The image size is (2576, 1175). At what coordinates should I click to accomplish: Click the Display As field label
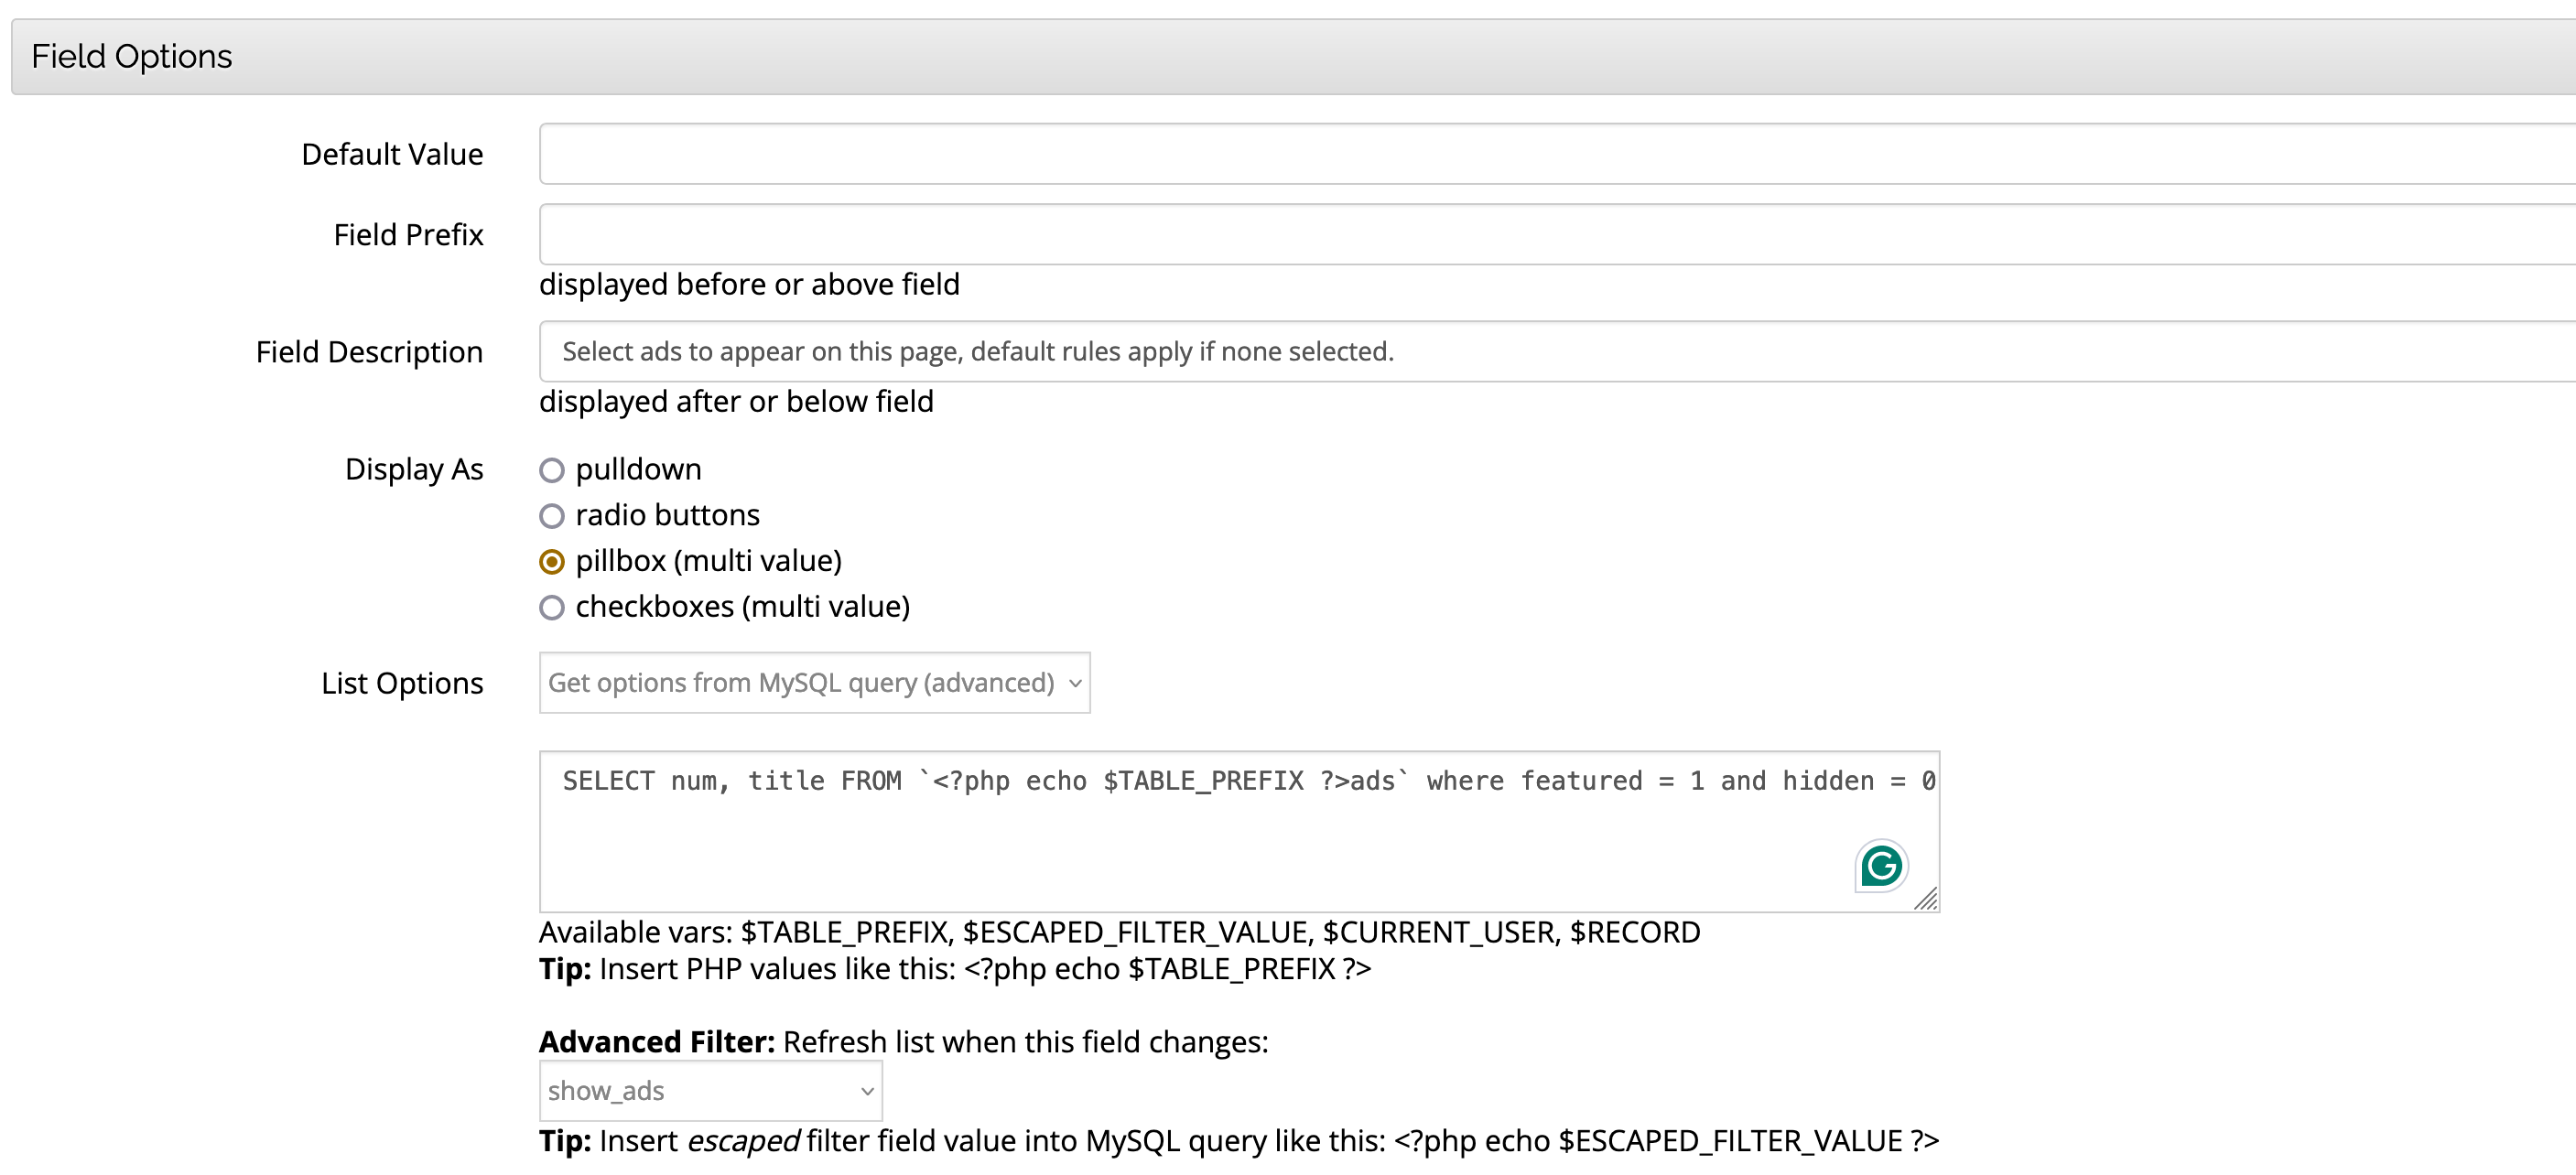(x=414, y=470)
